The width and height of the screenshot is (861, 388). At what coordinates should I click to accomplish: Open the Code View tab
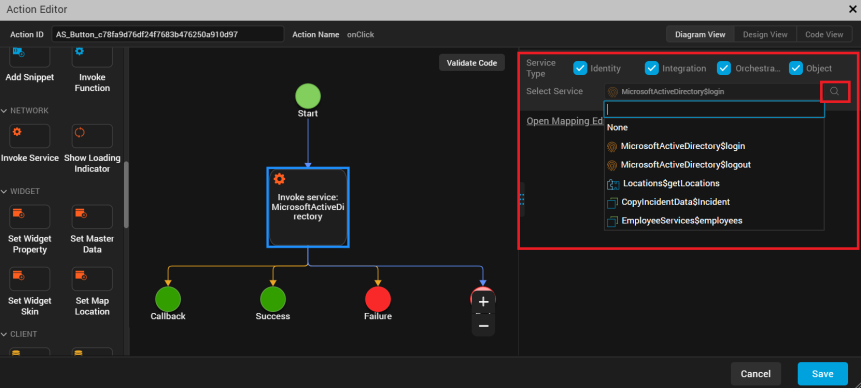(824, 34)
